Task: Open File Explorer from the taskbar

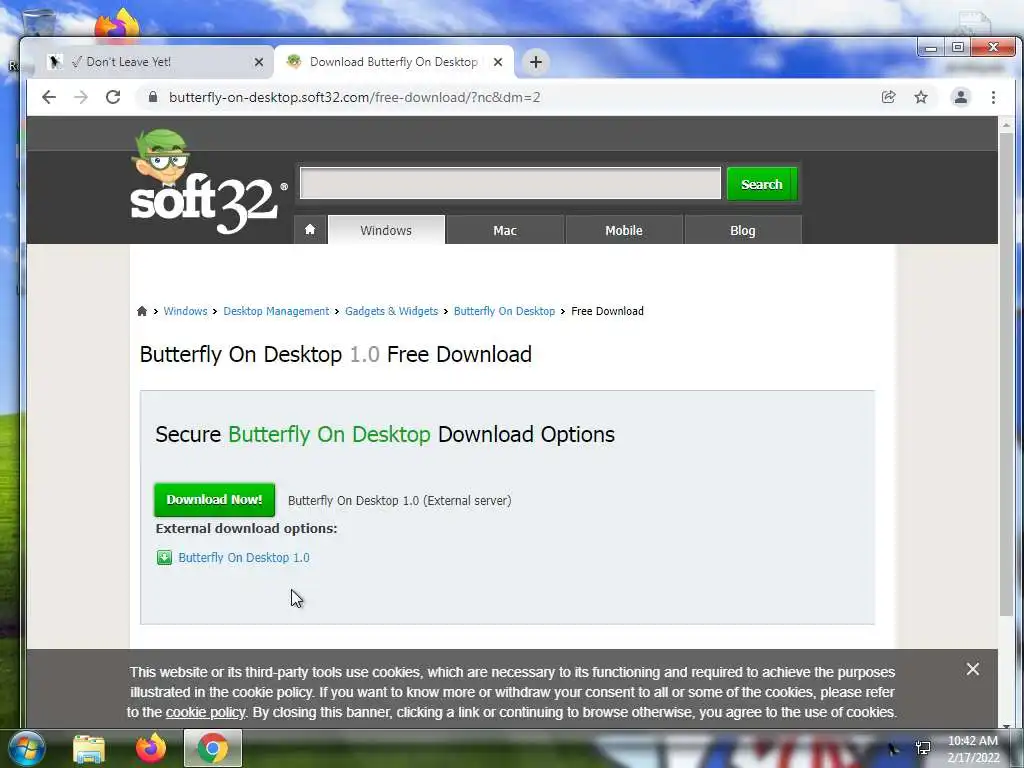Action: (x=89, y=748)
